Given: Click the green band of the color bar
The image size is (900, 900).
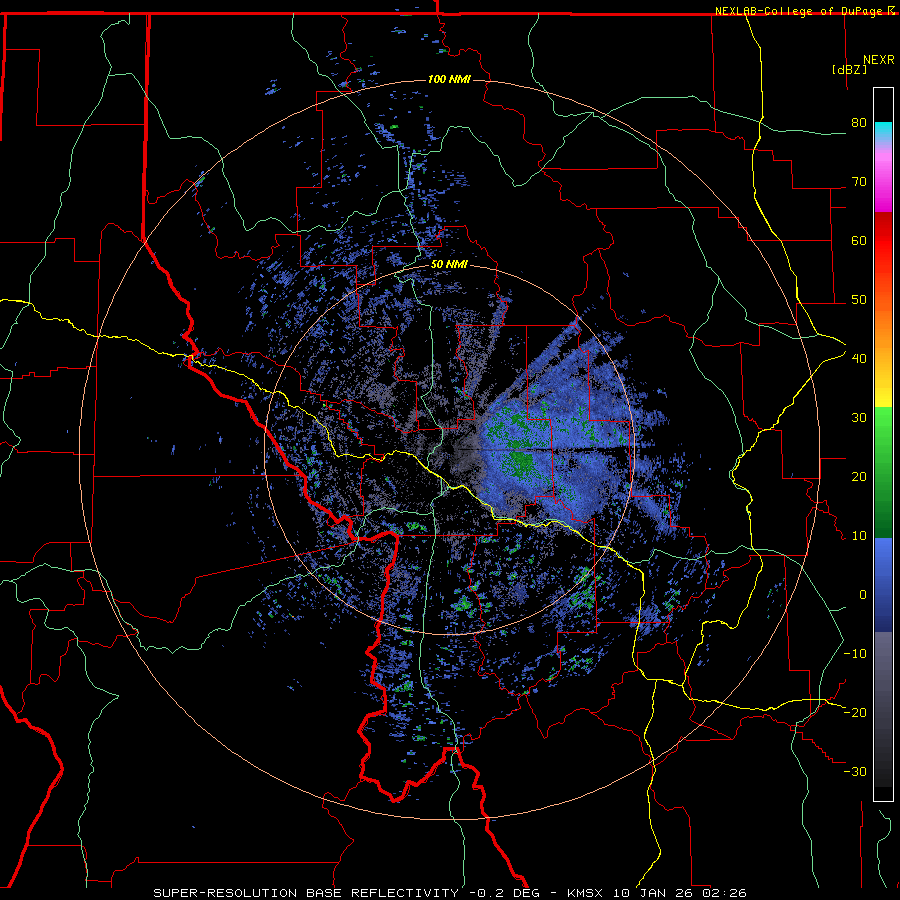Looking at the screenshot, I should click(x=883, y=472).
